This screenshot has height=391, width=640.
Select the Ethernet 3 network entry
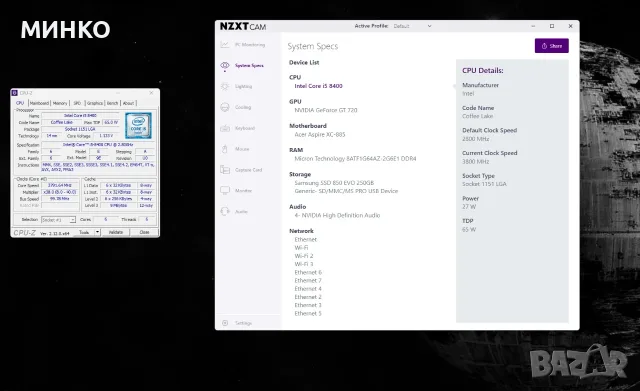[308, 305]
